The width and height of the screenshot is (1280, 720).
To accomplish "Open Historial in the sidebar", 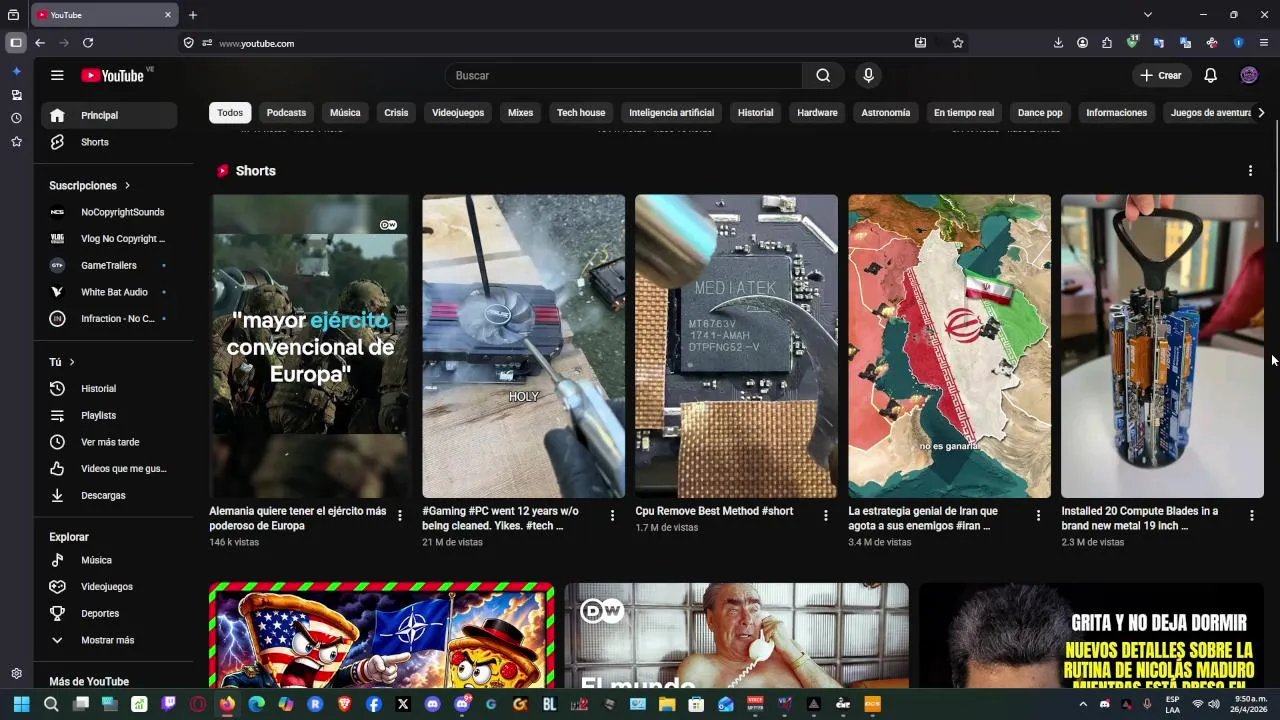I will (109, 388).
